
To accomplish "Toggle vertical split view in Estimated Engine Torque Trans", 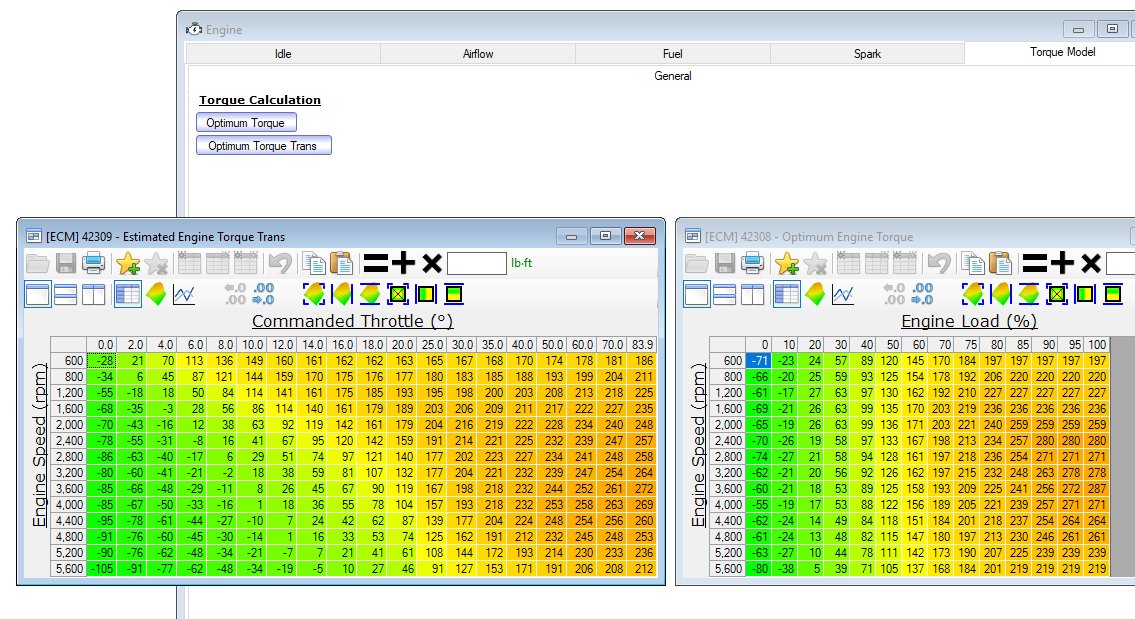I will [93, 294].
